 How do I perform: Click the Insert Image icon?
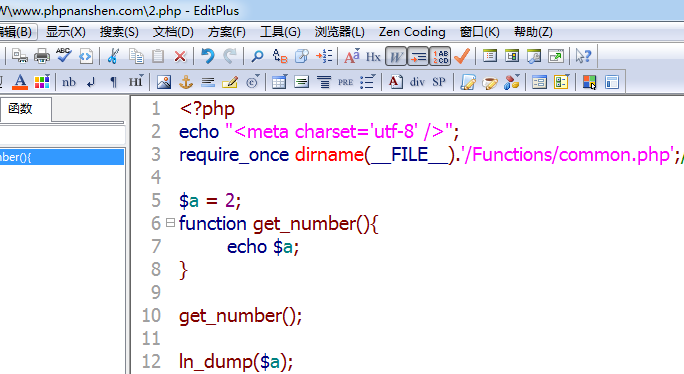point(164,82)
